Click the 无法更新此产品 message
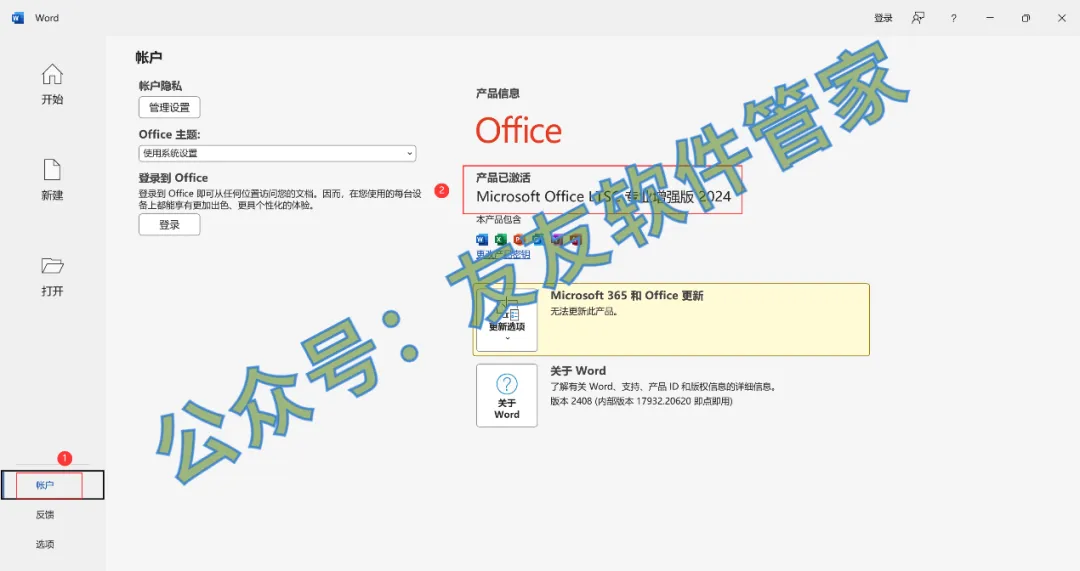1080x571 pixels. coord(584,311)
